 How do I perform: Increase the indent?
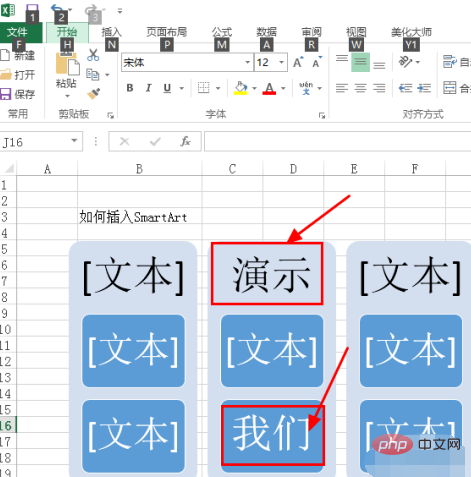[424, 88]
